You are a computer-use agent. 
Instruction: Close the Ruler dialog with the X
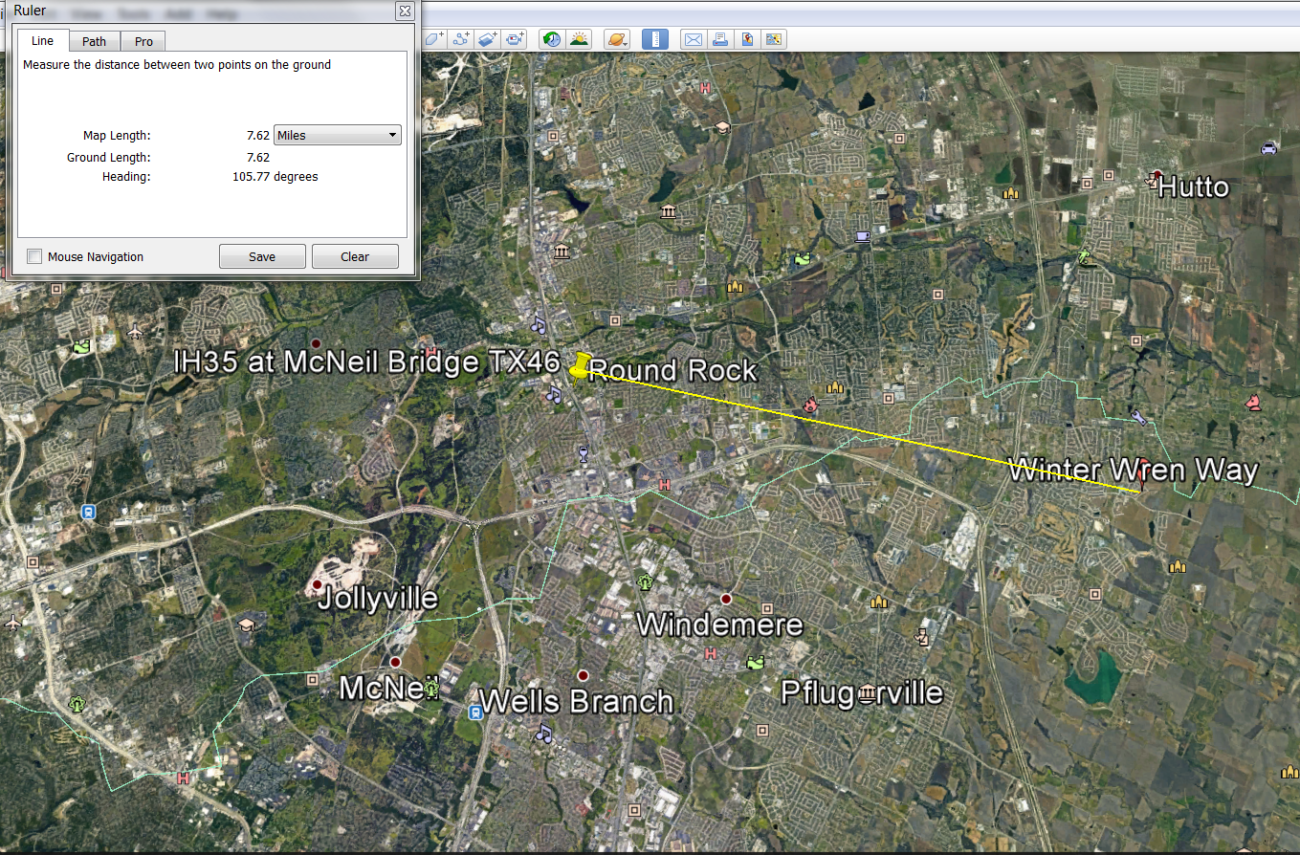(x=404, y=11)
